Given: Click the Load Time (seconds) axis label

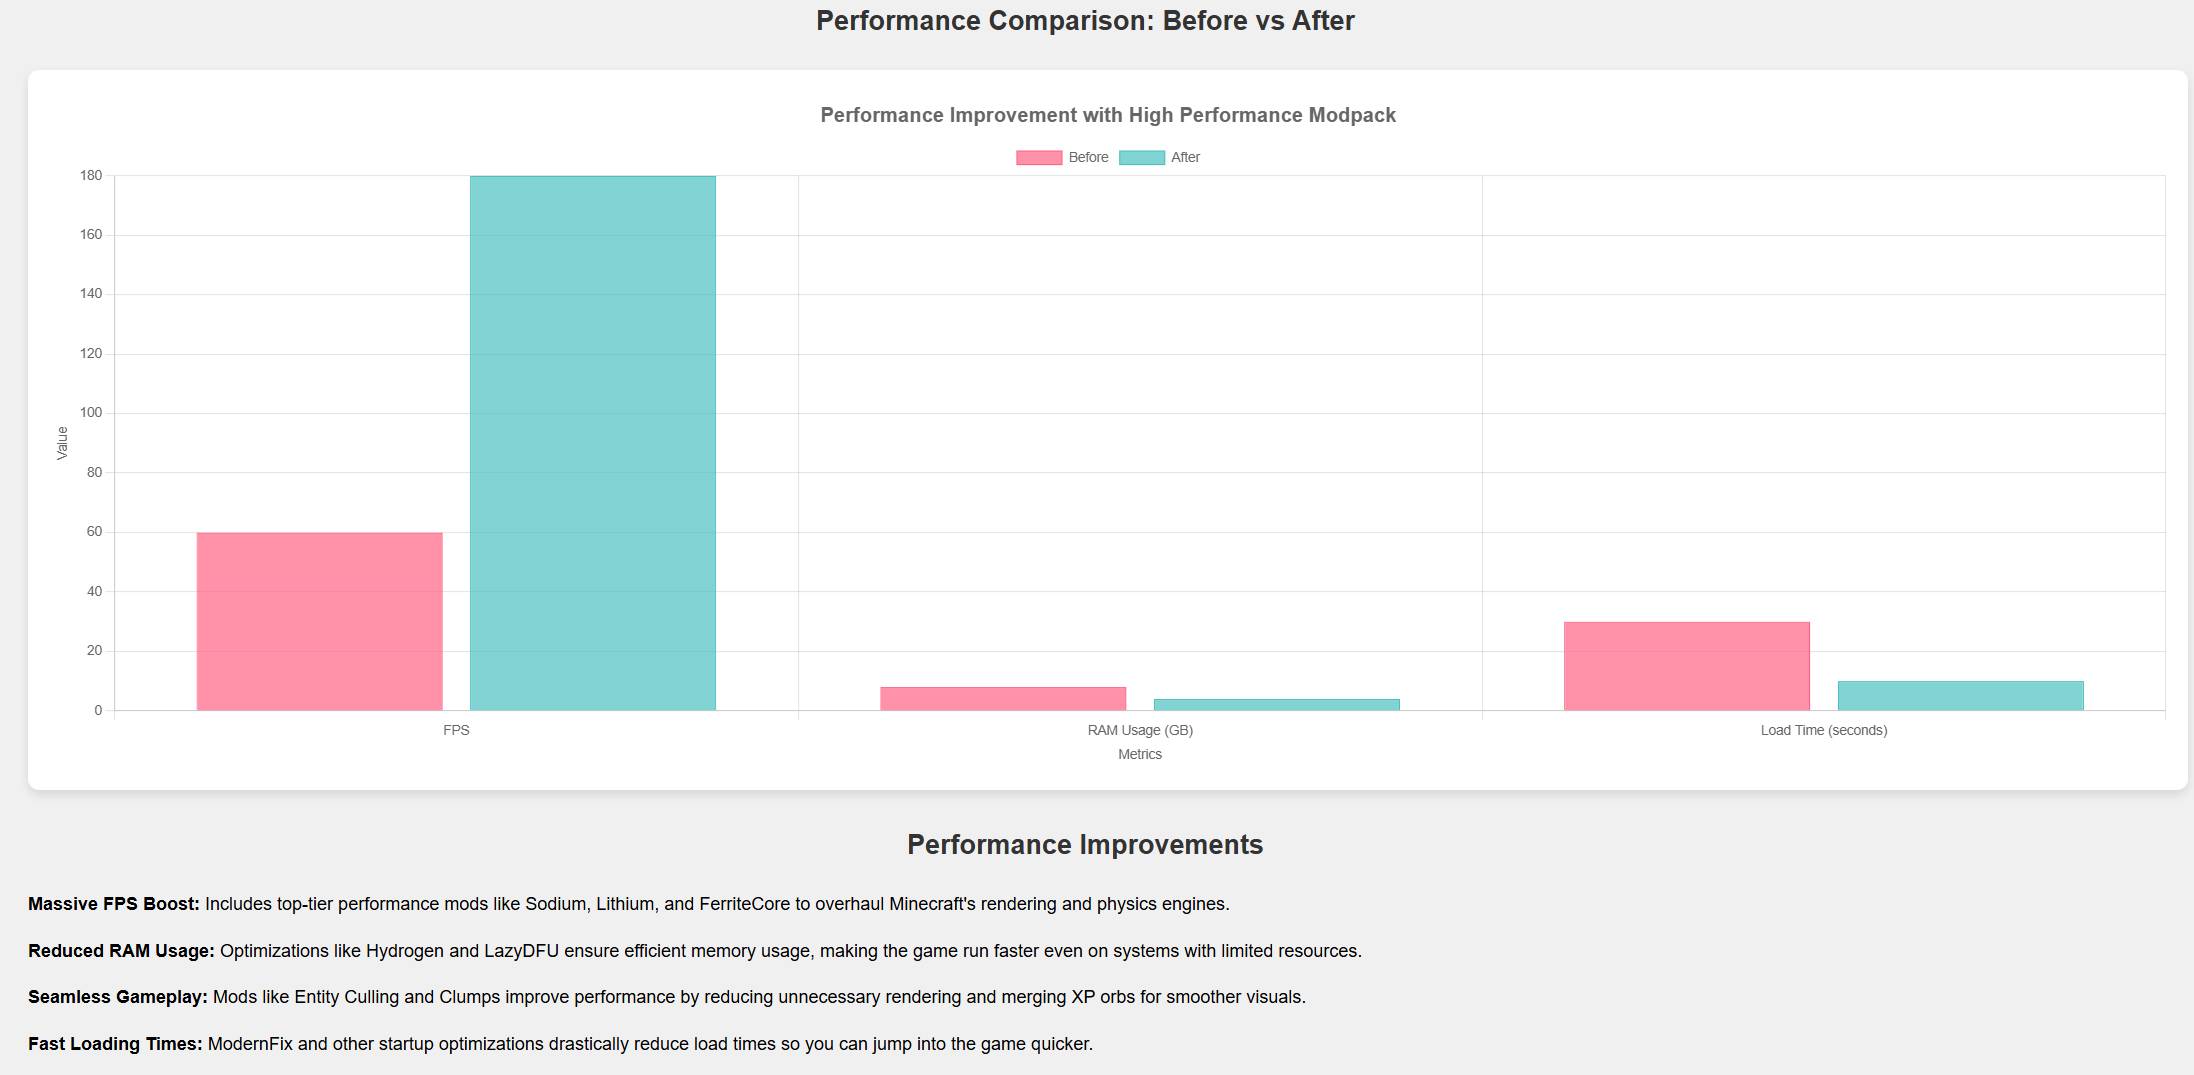Looking at the screenshot, I should click(1823, 731).
